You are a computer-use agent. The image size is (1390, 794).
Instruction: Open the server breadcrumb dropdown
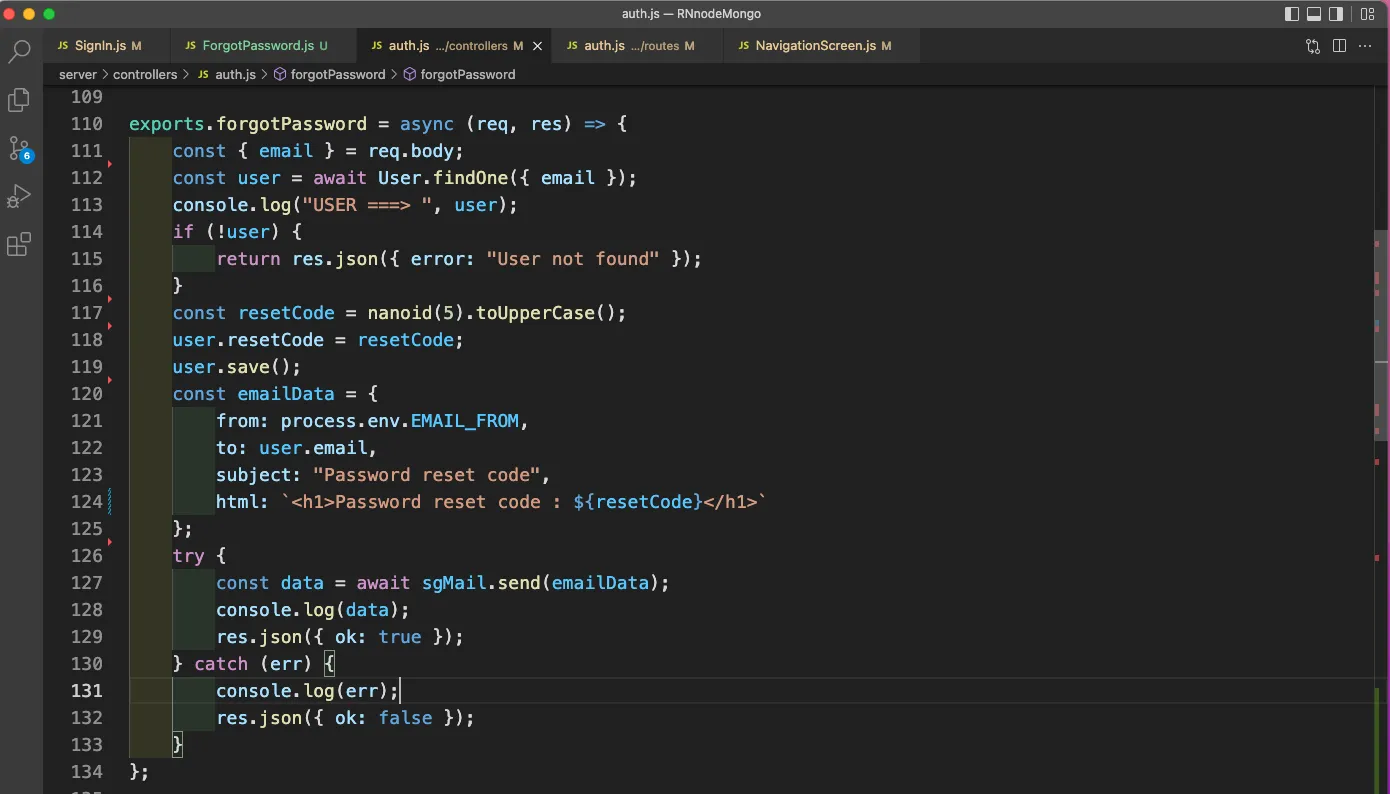(78, 74)
